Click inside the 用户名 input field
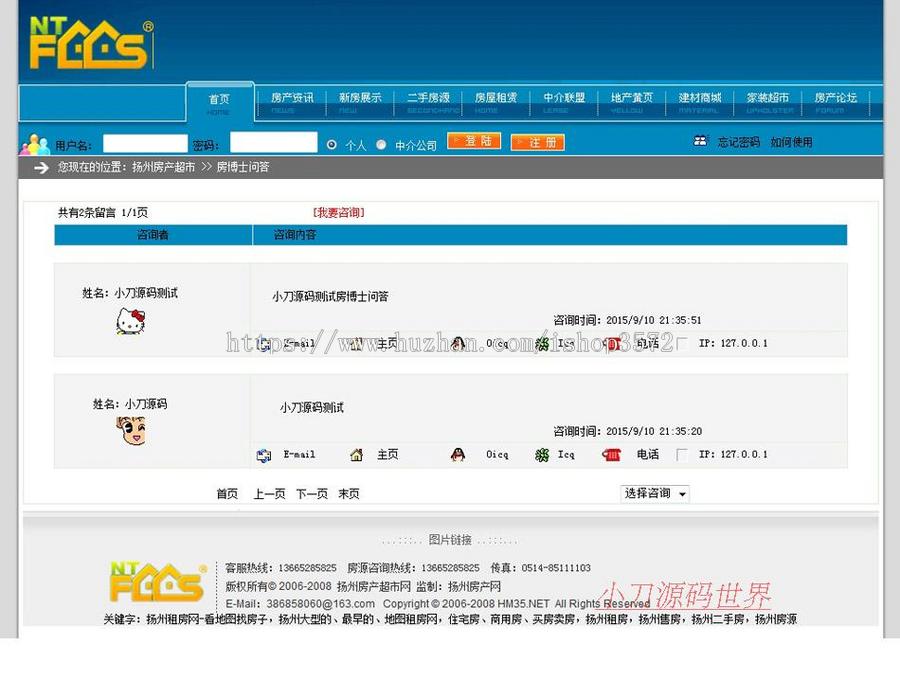The image size is (900, 681). [x=145, y=143]
